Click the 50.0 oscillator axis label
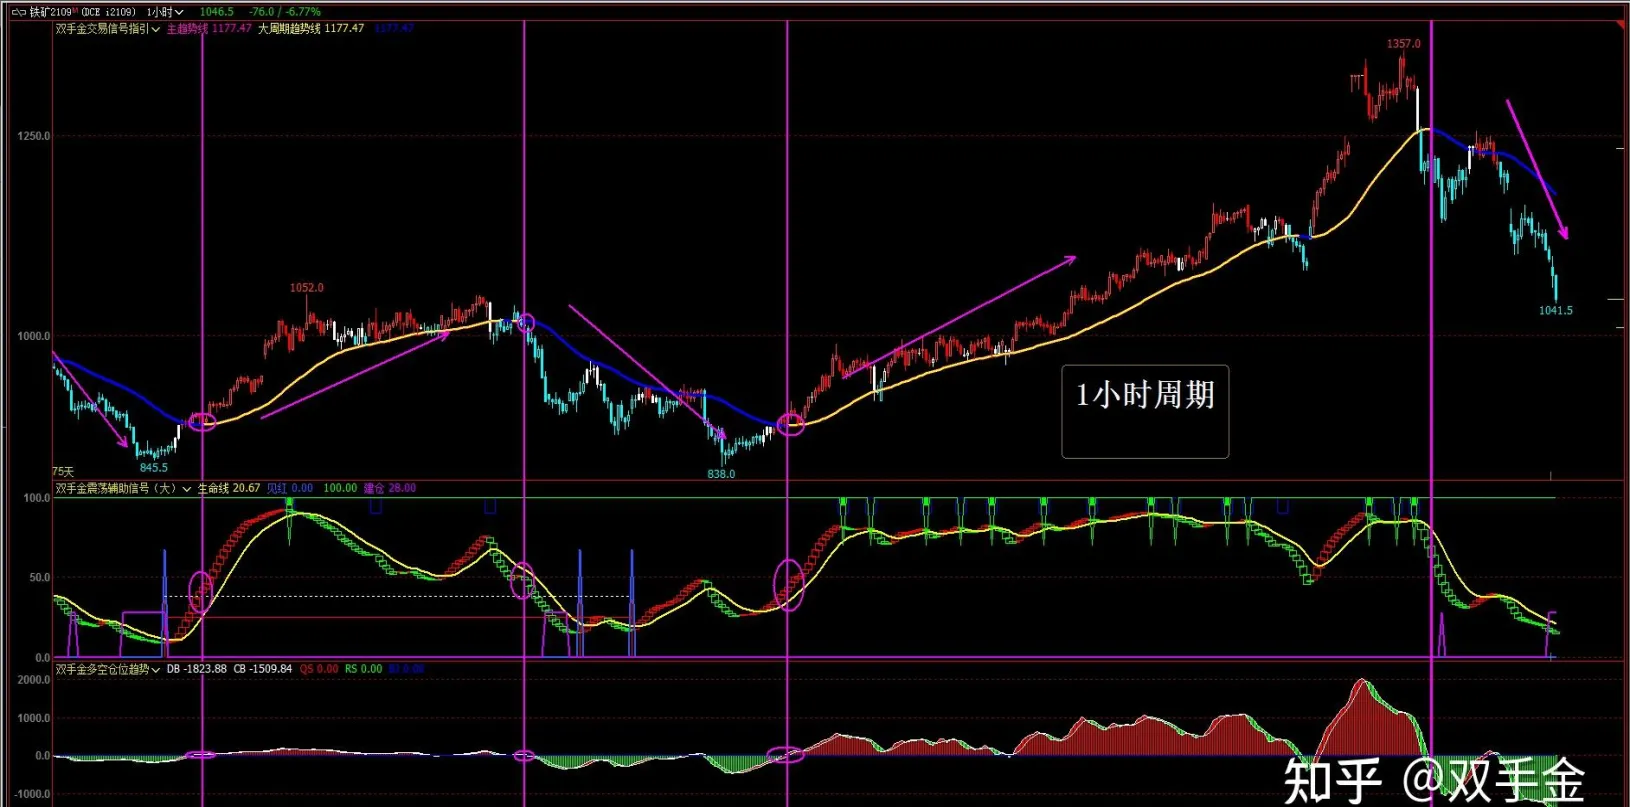This screenshot has height=807, width=1630. tap(38, 578)
